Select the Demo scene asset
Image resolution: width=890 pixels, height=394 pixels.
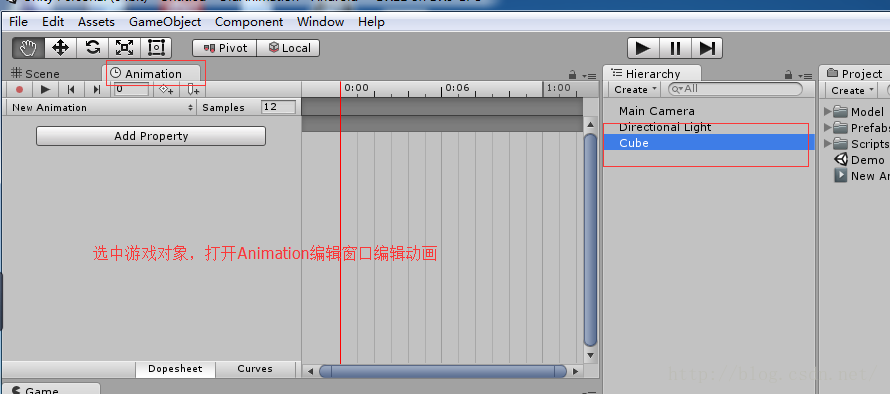pyautogui.click(x=859, y=160)
